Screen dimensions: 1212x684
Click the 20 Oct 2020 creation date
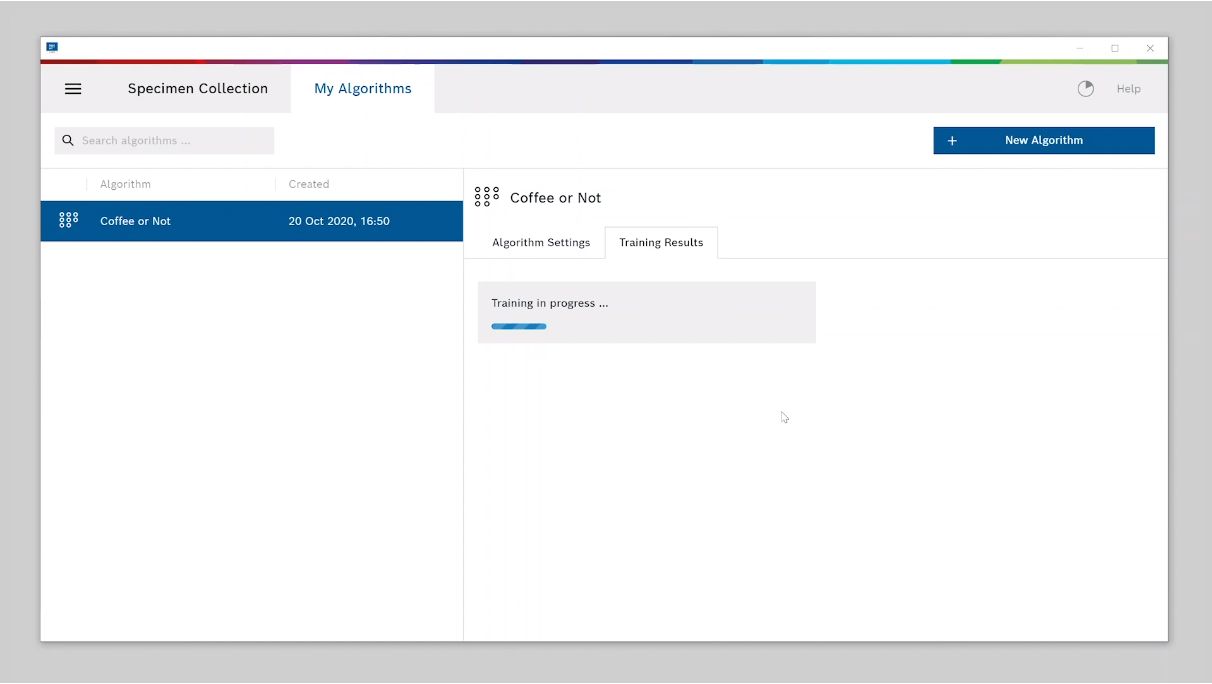point(339,221)
